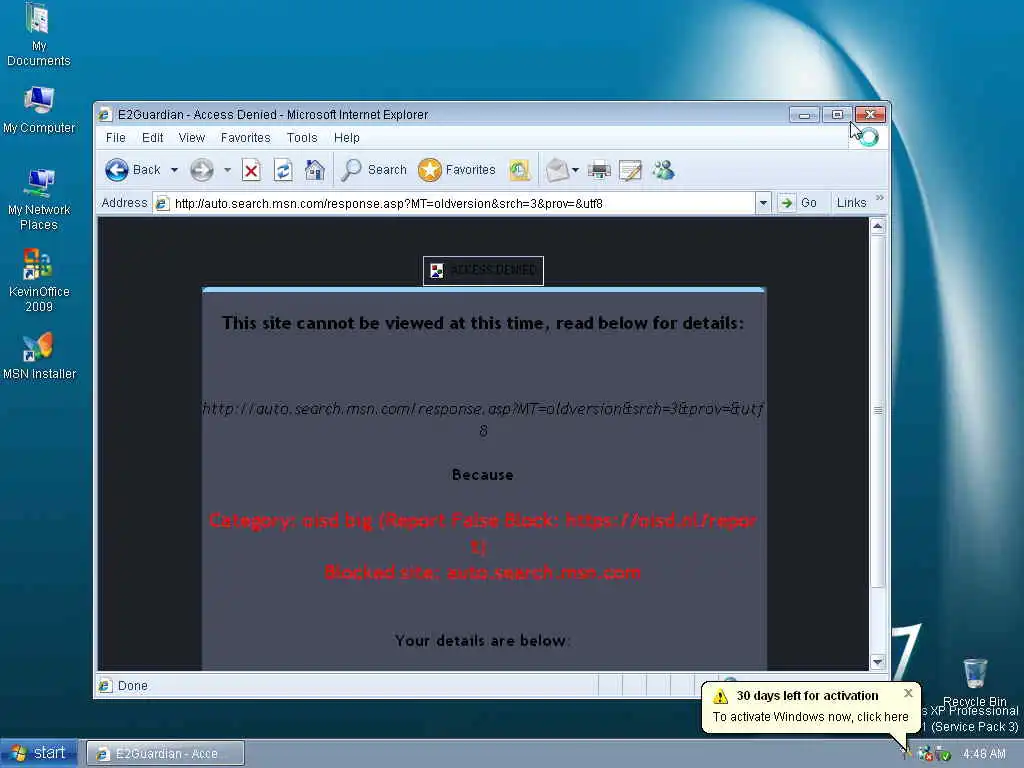Viewport: 1024px width, 768px height.
Task: Click the Mail envelope icon
Action: tap(557, 170)
